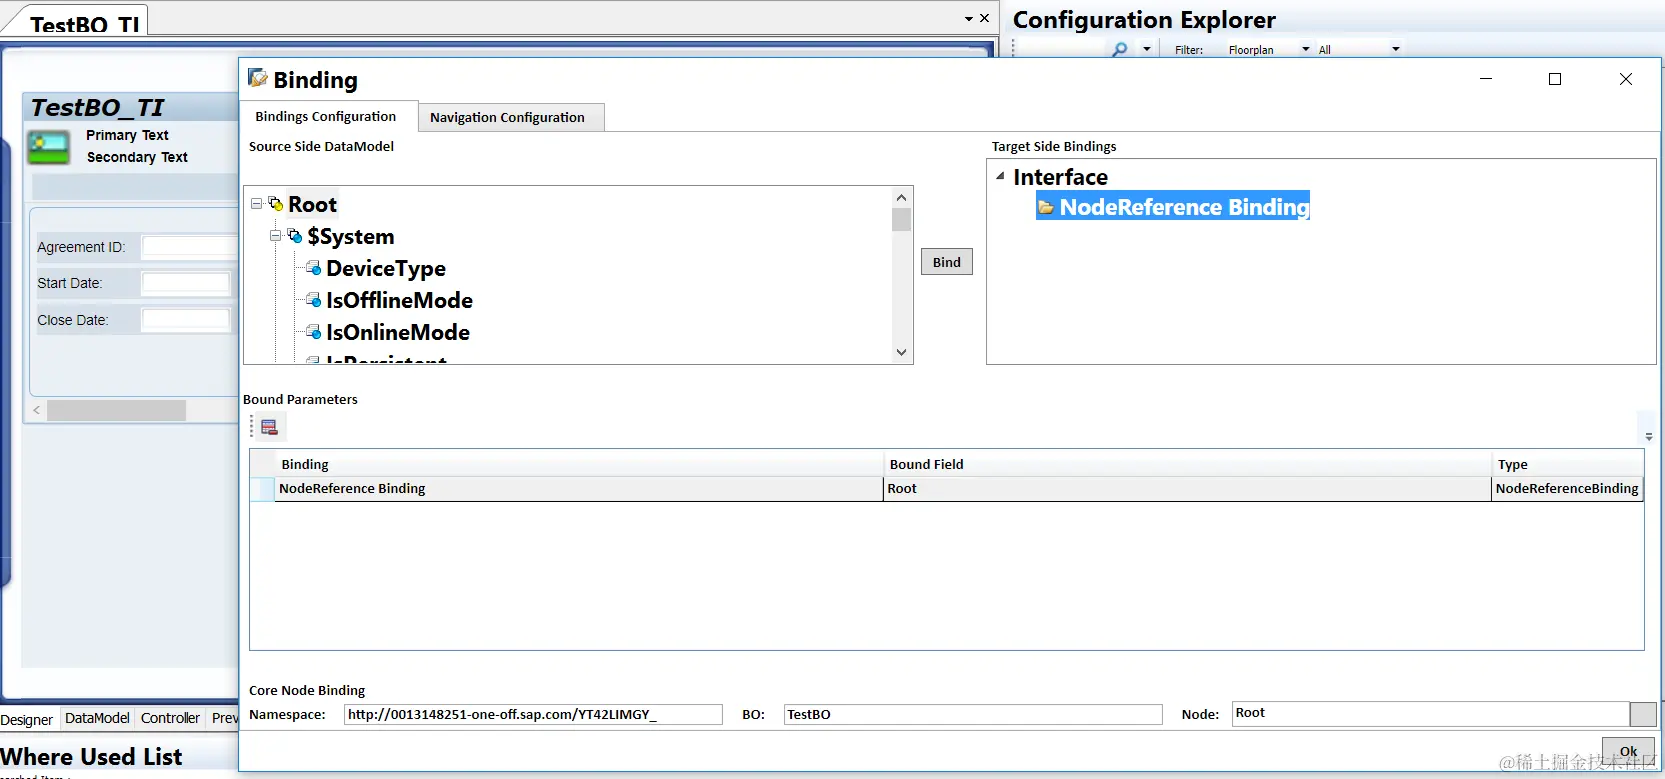Viewport: 1665px width, 779px height.
Task: Click the Secondary Text label in designer
Action: (137, 157)
